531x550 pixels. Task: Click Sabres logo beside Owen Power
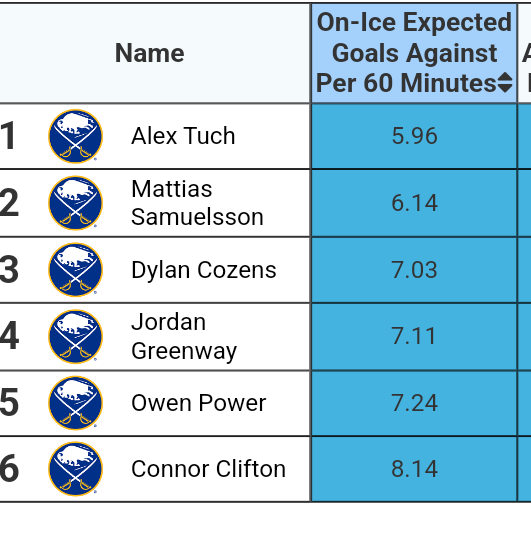click(75, 403)
